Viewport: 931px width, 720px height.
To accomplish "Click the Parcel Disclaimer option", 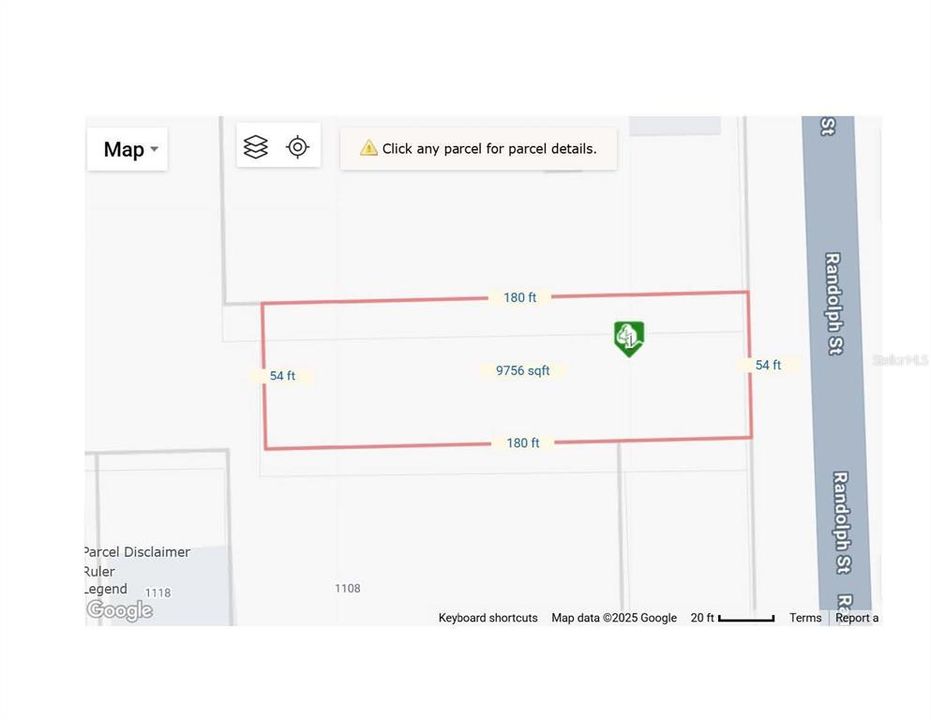I will coord(136,551).
